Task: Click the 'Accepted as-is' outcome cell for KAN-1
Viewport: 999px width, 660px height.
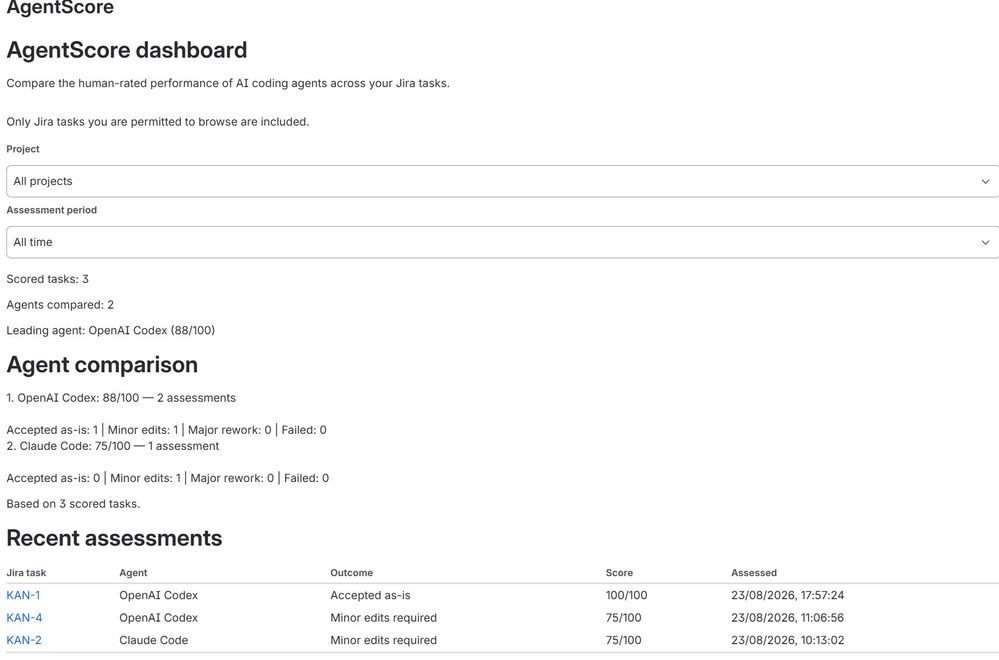Action: point(370,595)
